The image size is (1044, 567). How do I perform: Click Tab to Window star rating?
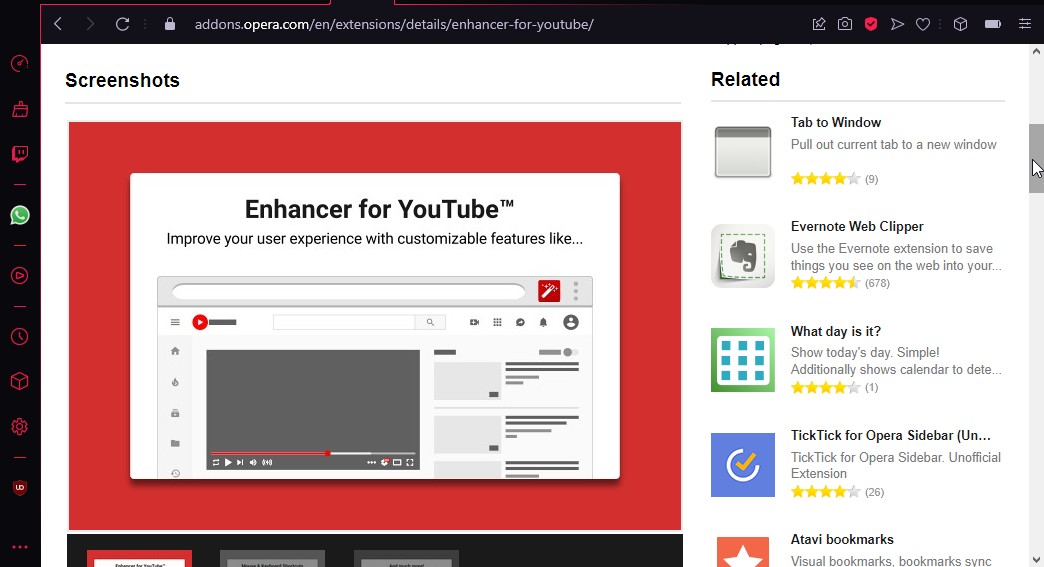[x=826, y=178]
